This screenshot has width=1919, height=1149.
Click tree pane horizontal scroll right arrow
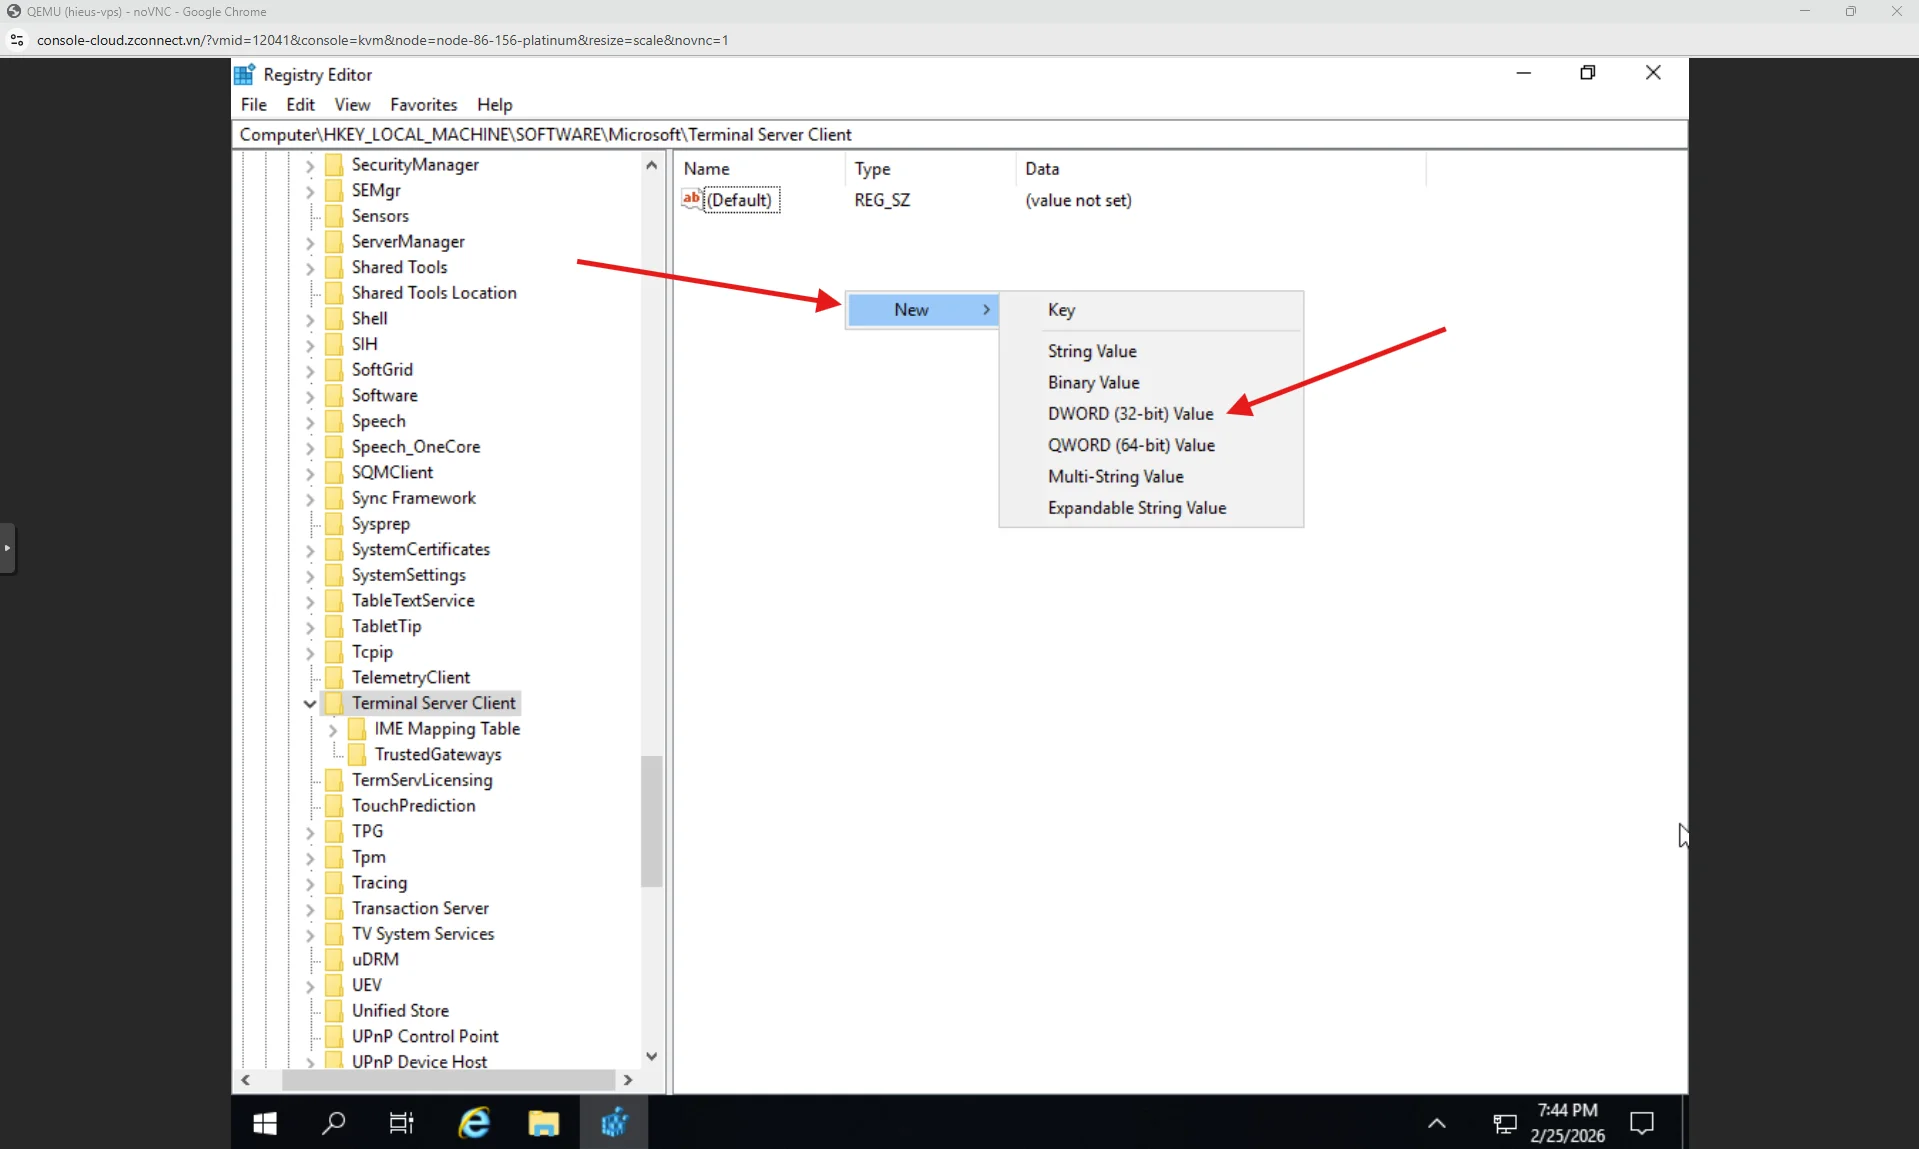point(628,1080)
